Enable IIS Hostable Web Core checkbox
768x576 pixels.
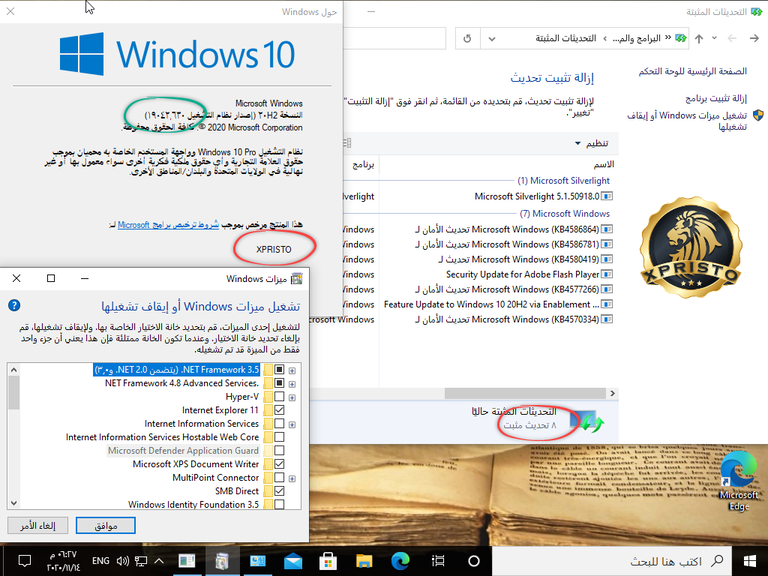point(279,437)
